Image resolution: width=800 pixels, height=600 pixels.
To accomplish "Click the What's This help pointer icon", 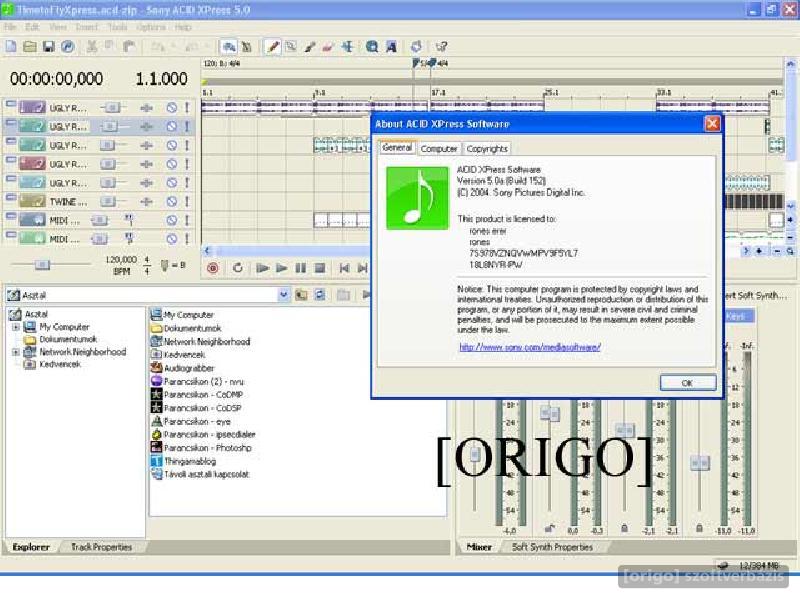I will (x=441, y=47).
